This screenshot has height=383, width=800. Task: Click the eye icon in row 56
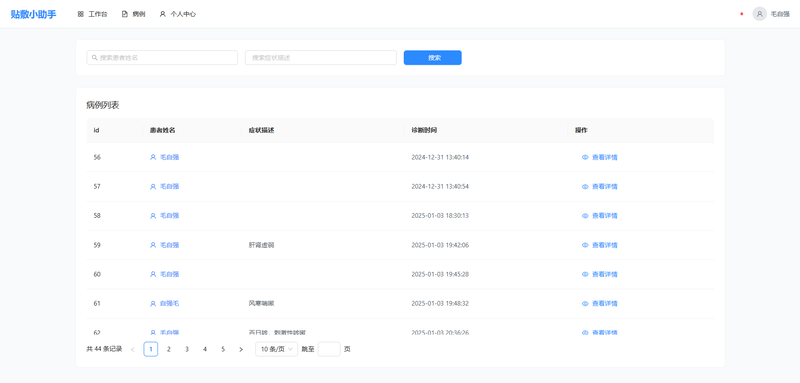pos(585,158)
